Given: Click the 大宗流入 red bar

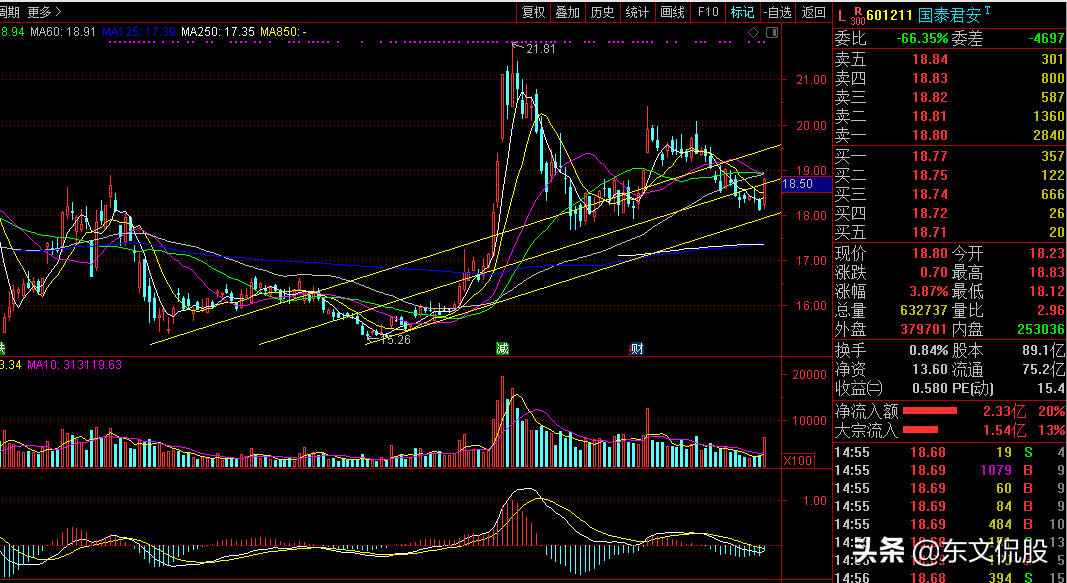Looking at the screenshot, I should tap(921, 430).
